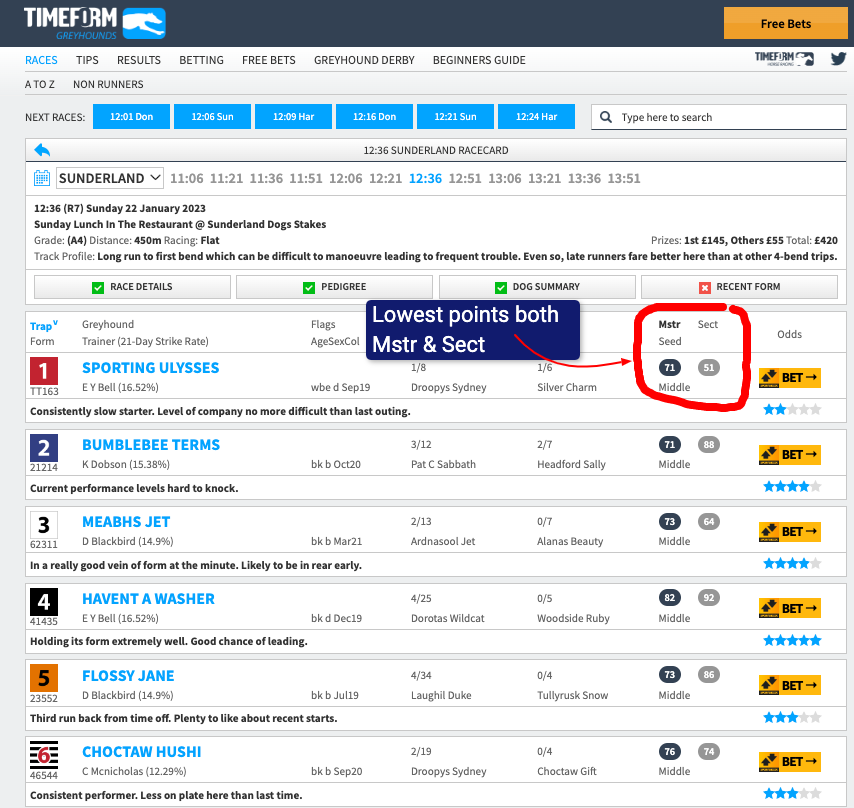Toggle the Race Details checkbox
This screenshot has width=854, height=808.
tap(98, 287)
